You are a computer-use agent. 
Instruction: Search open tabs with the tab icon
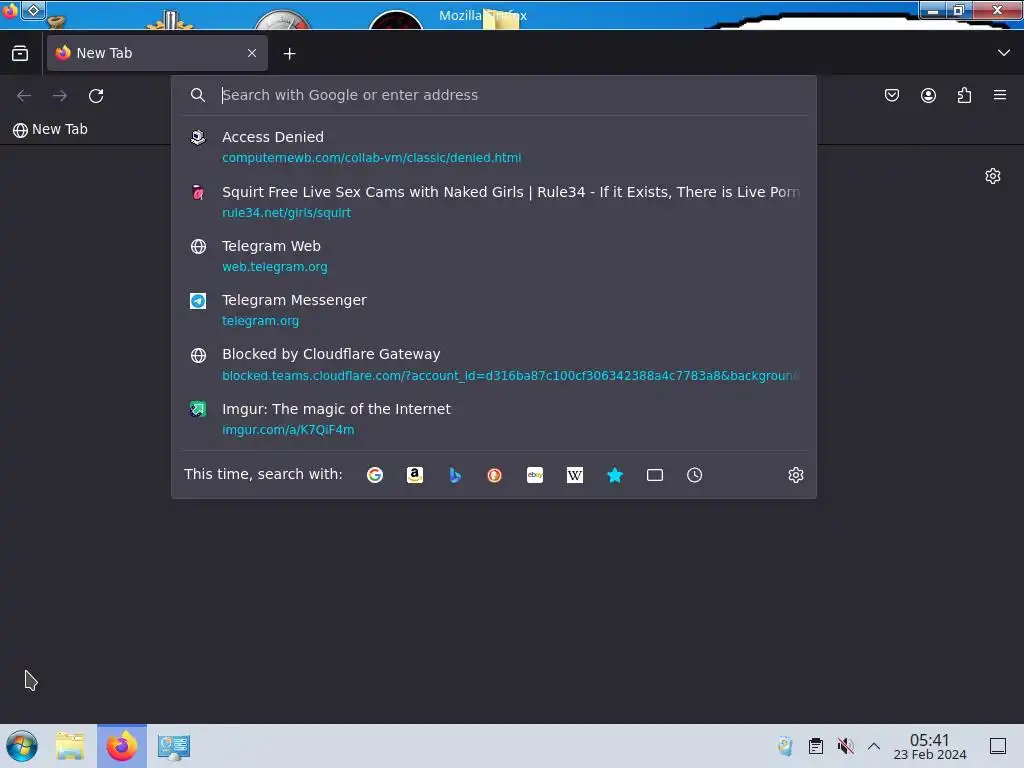click(x=655, y=475)
